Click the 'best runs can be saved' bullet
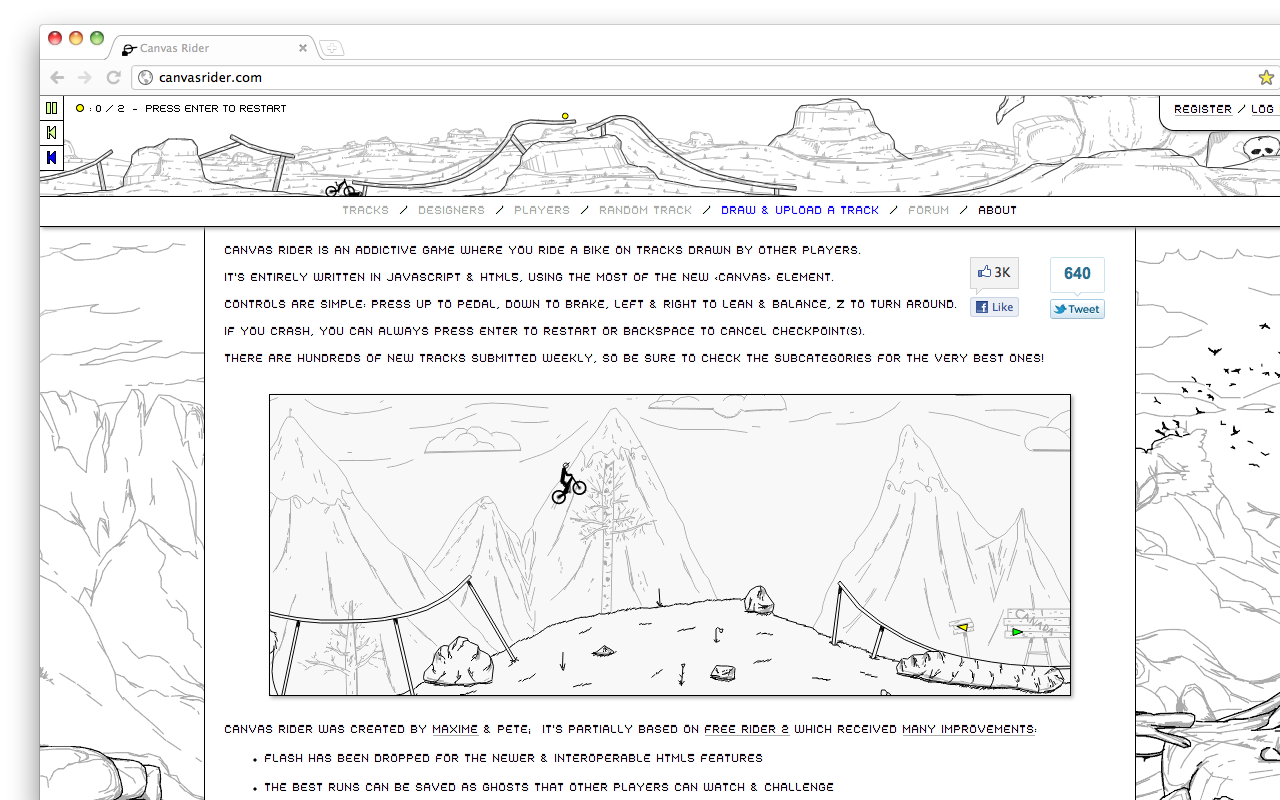The height and width of the screenshot is (800, 1280). (549, 787)
